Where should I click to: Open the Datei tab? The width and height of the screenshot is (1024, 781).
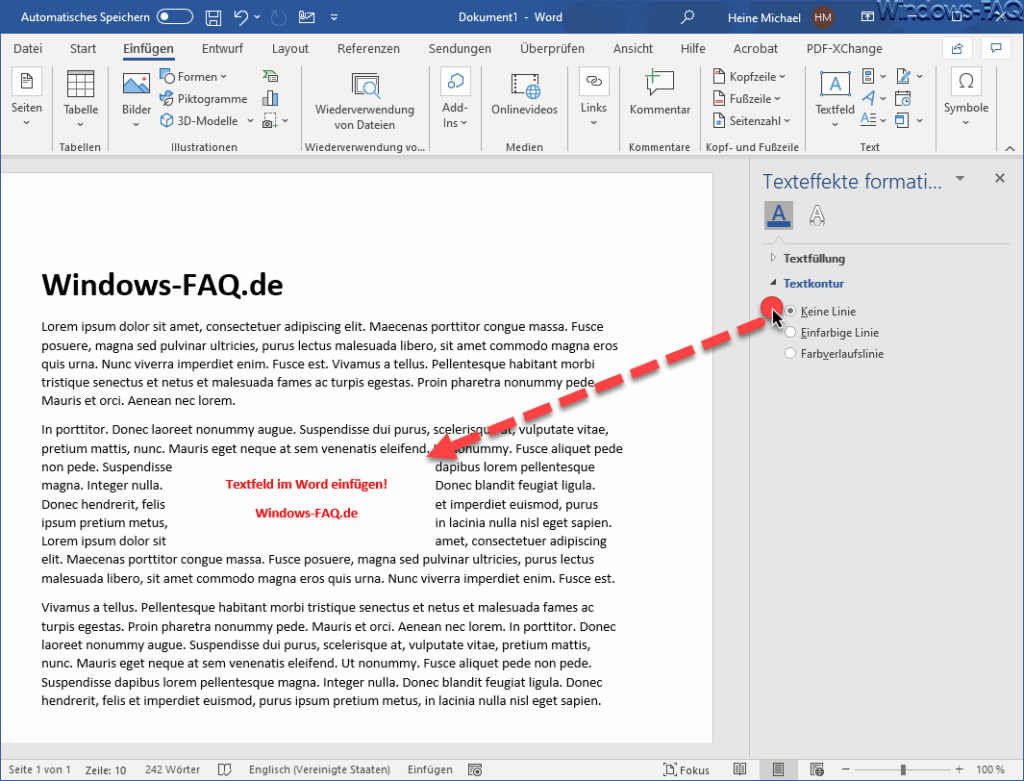[27, 48]
